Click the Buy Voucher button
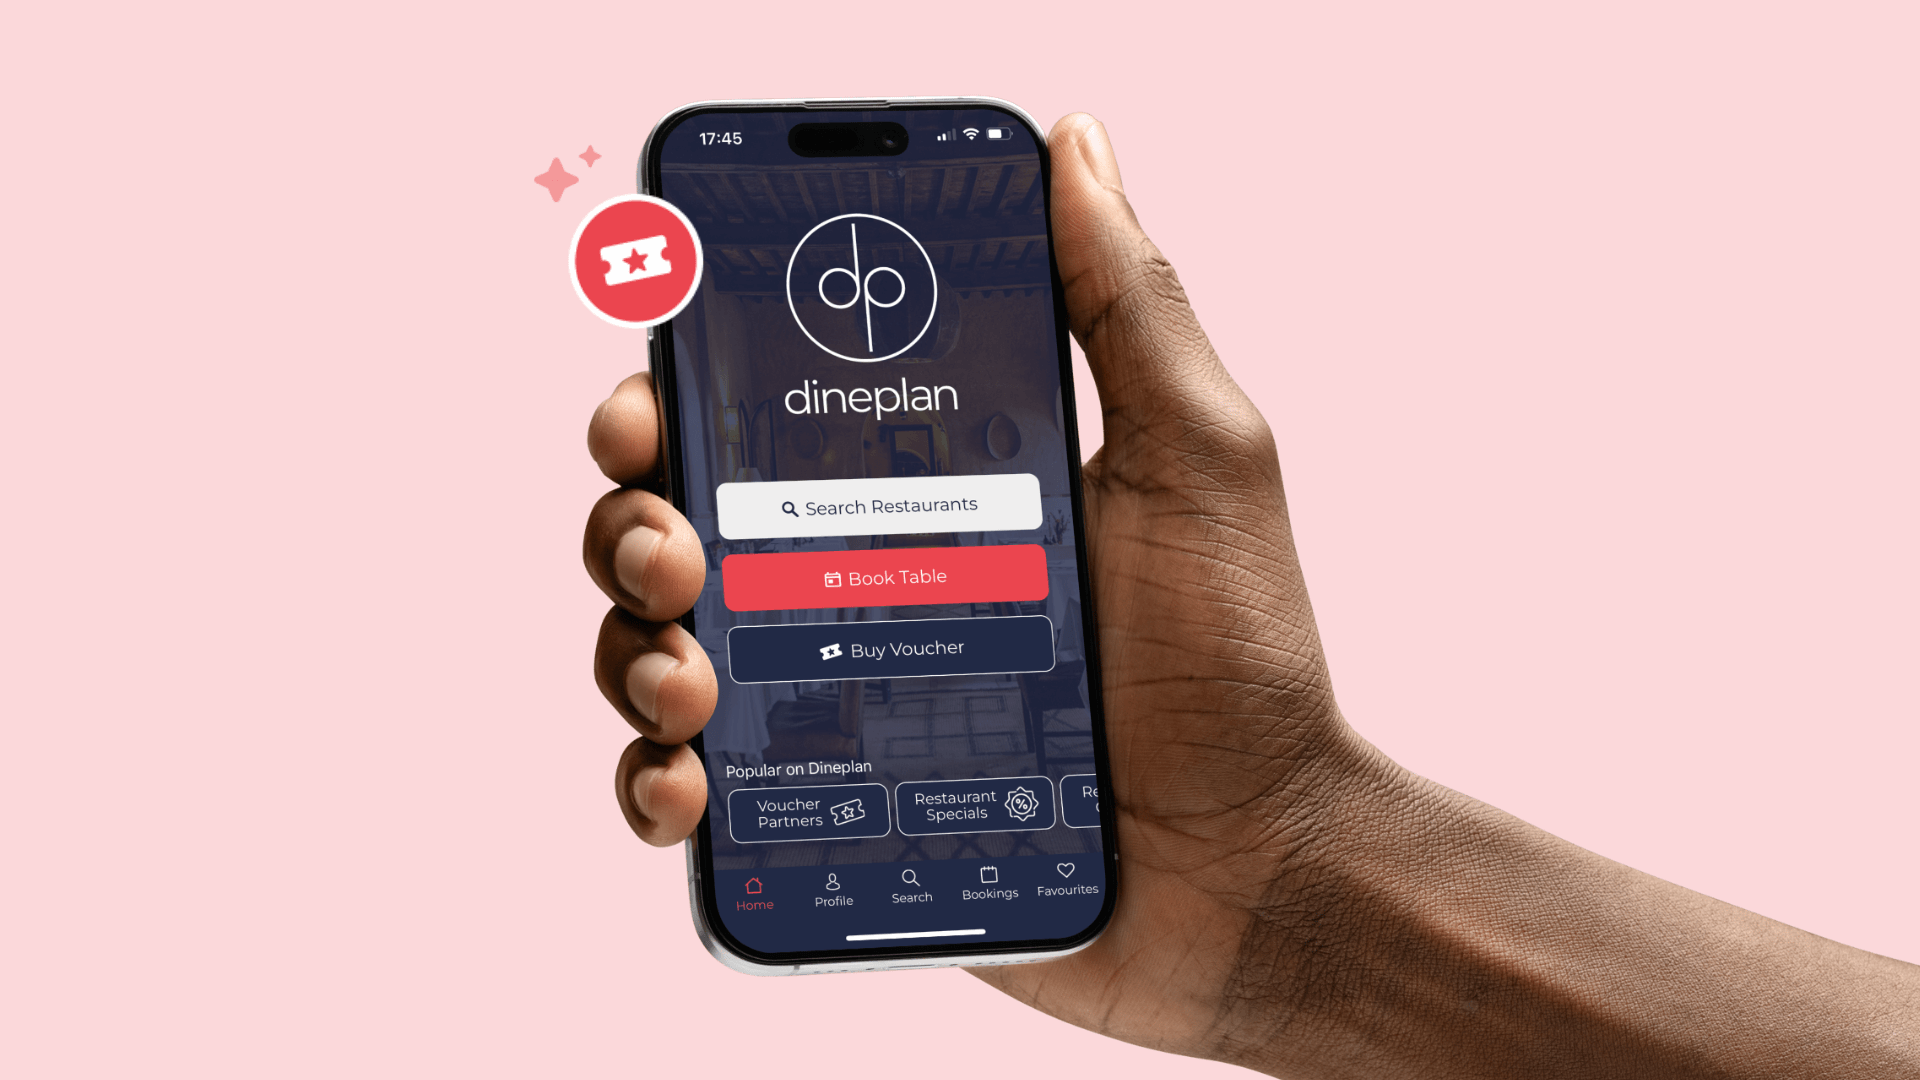 [891, 647]
